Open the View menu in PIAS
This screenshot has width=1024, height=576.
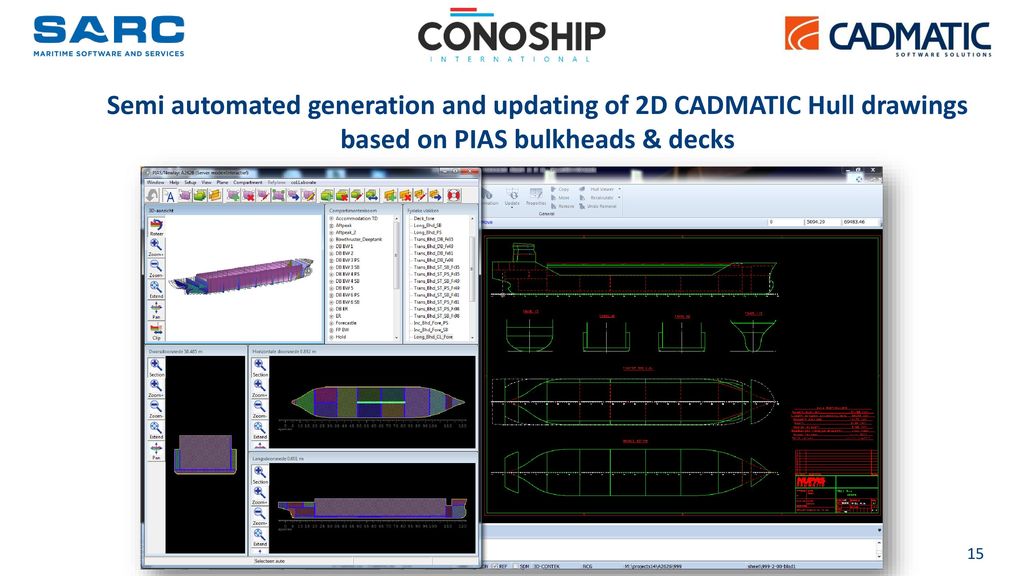[x=206, y=182]
